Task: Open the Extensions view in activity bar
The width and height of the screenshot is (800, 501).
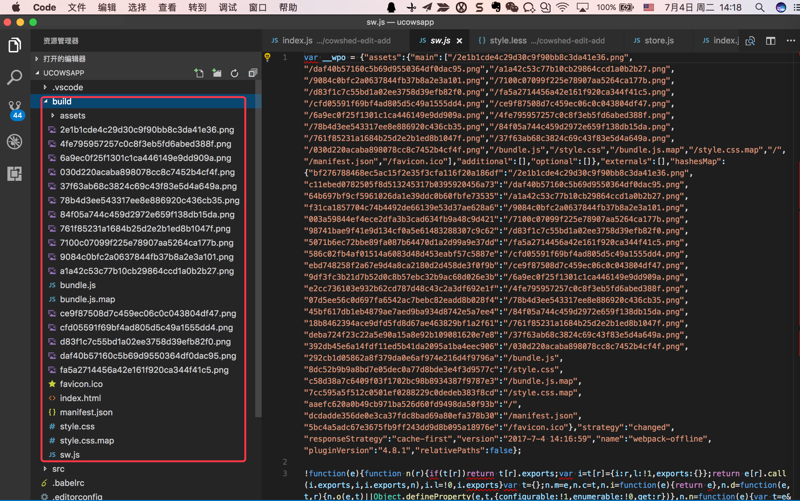Action: click(x=15, y=173)
